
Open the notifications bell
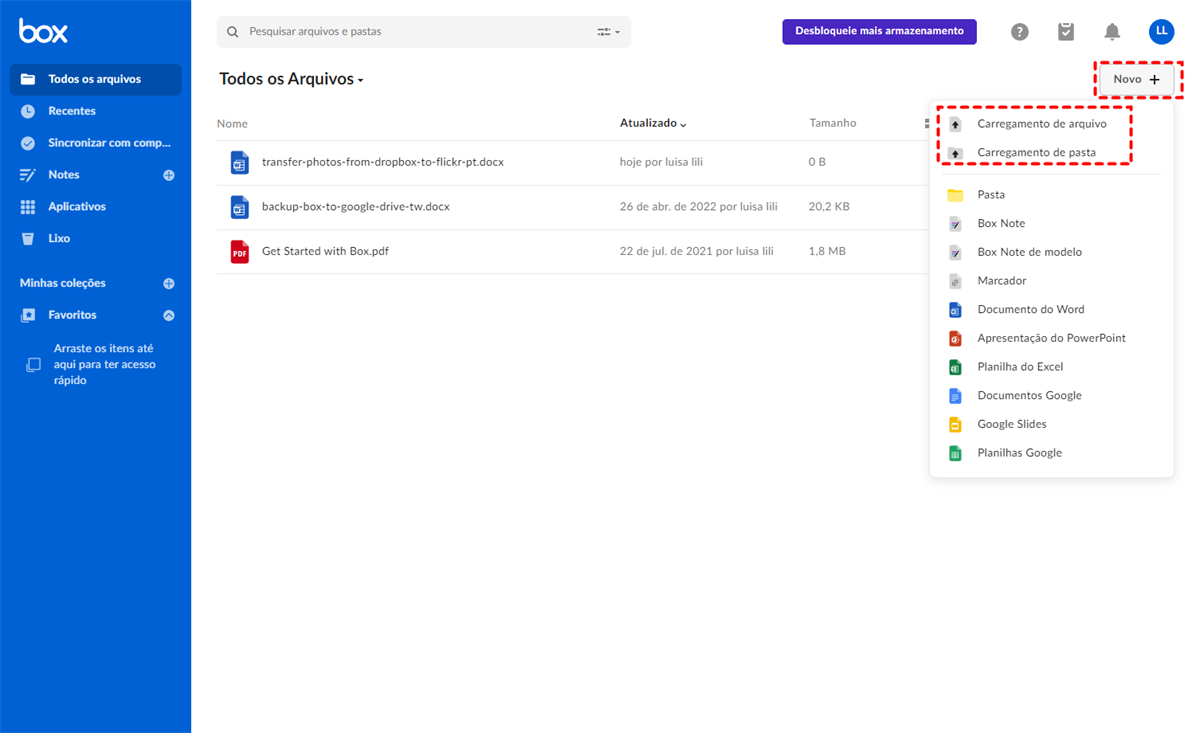coord(1112,32)
